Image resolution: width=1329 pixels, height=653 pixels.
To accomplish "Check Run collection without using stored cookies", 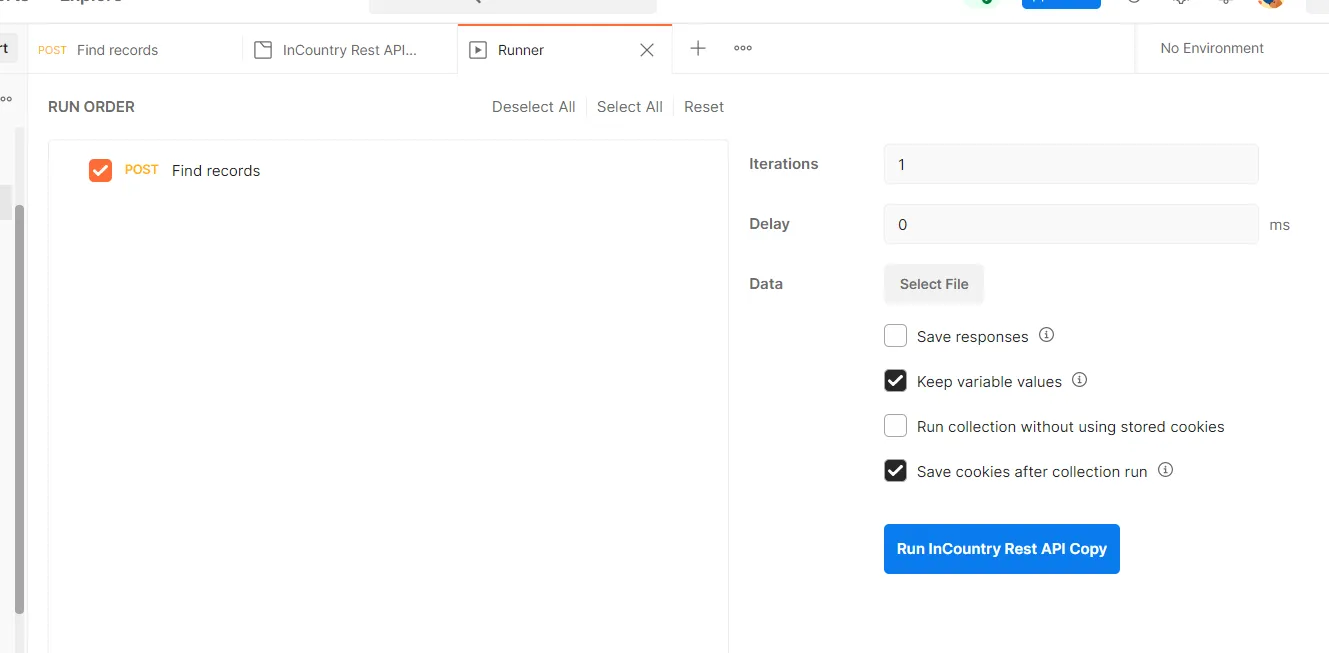I will coord(895,425).
